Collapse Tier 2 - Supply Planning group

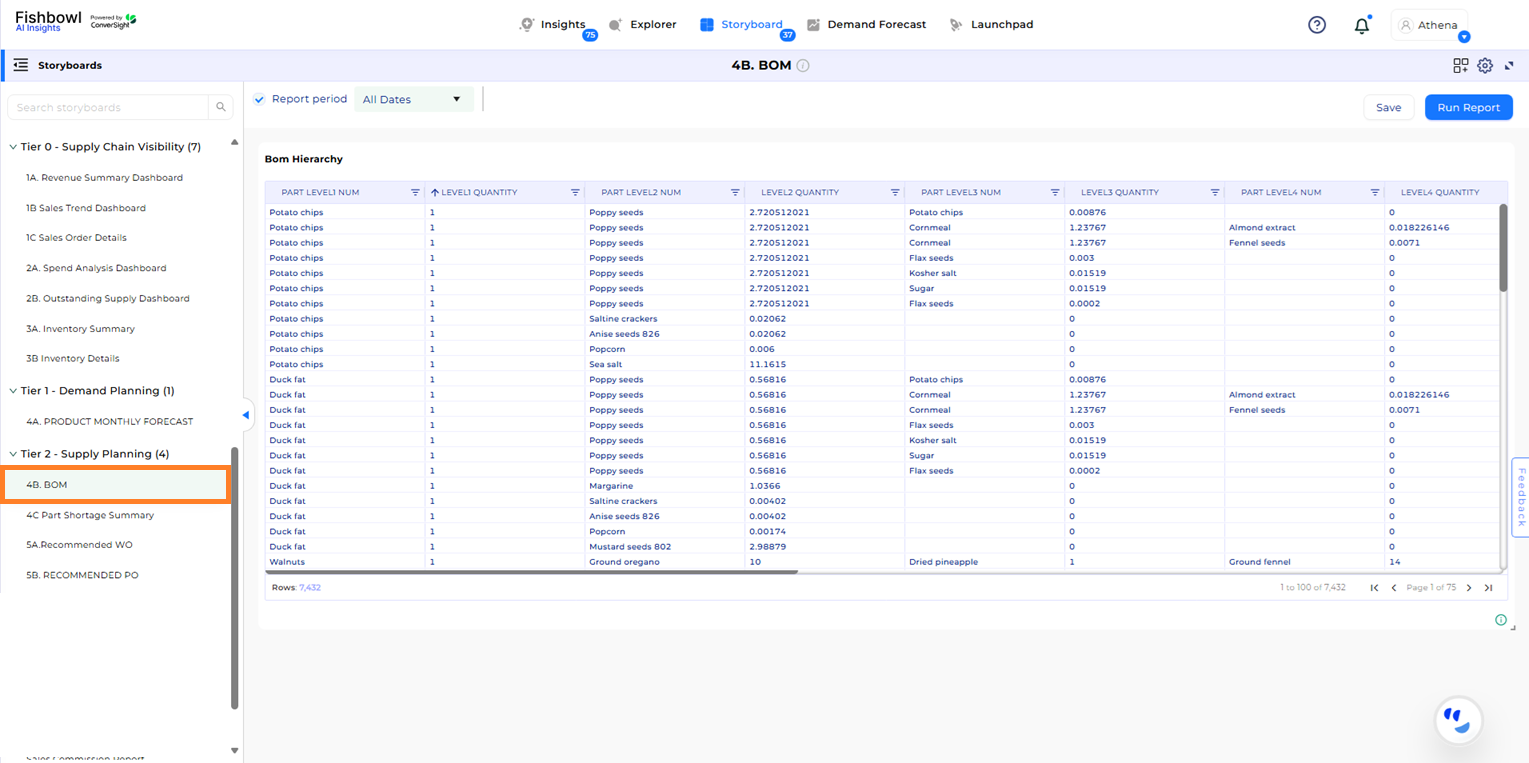[x=13, y=454]
